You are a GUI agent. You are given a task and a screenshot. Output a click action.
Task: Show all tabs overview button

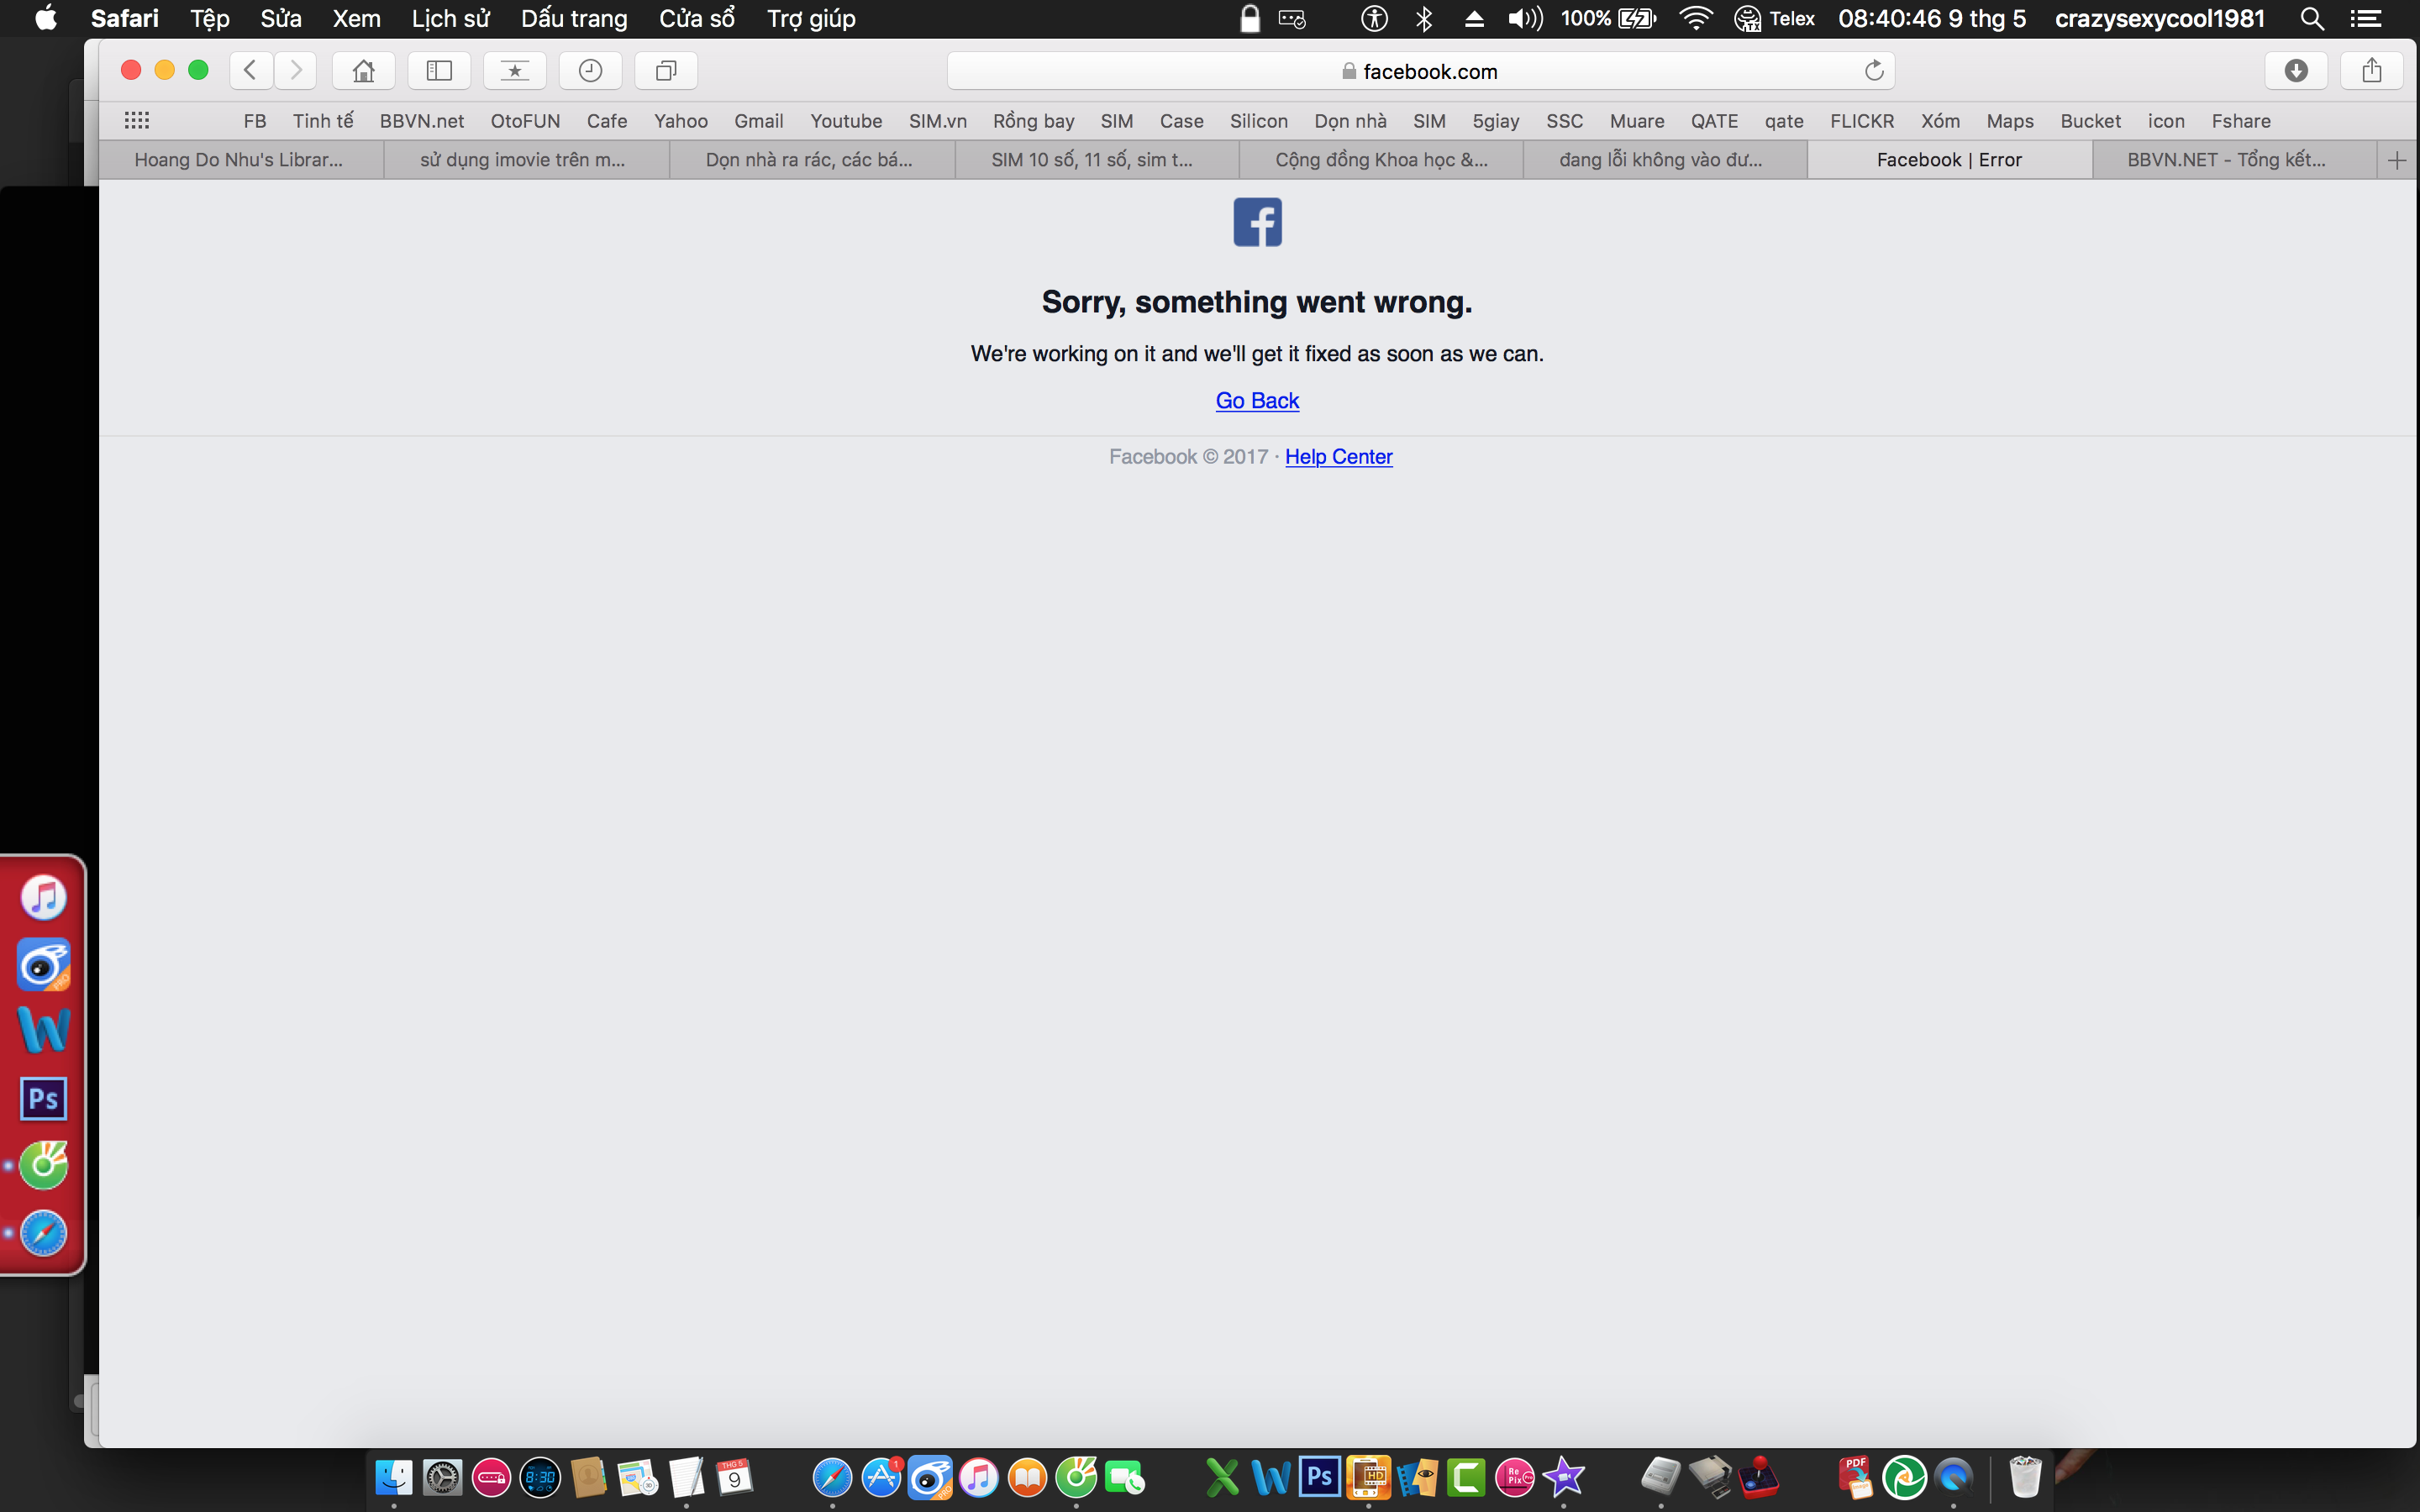[x=666, y=70]
